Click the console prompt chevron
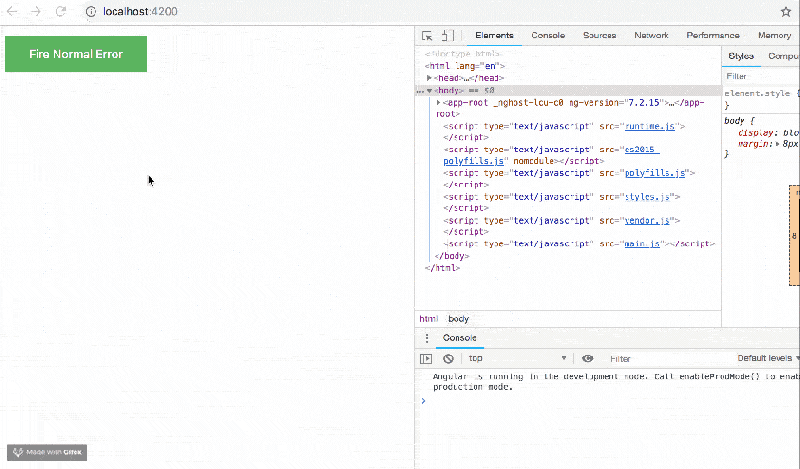Screen dimensions: 800x469 pos(423,401)
